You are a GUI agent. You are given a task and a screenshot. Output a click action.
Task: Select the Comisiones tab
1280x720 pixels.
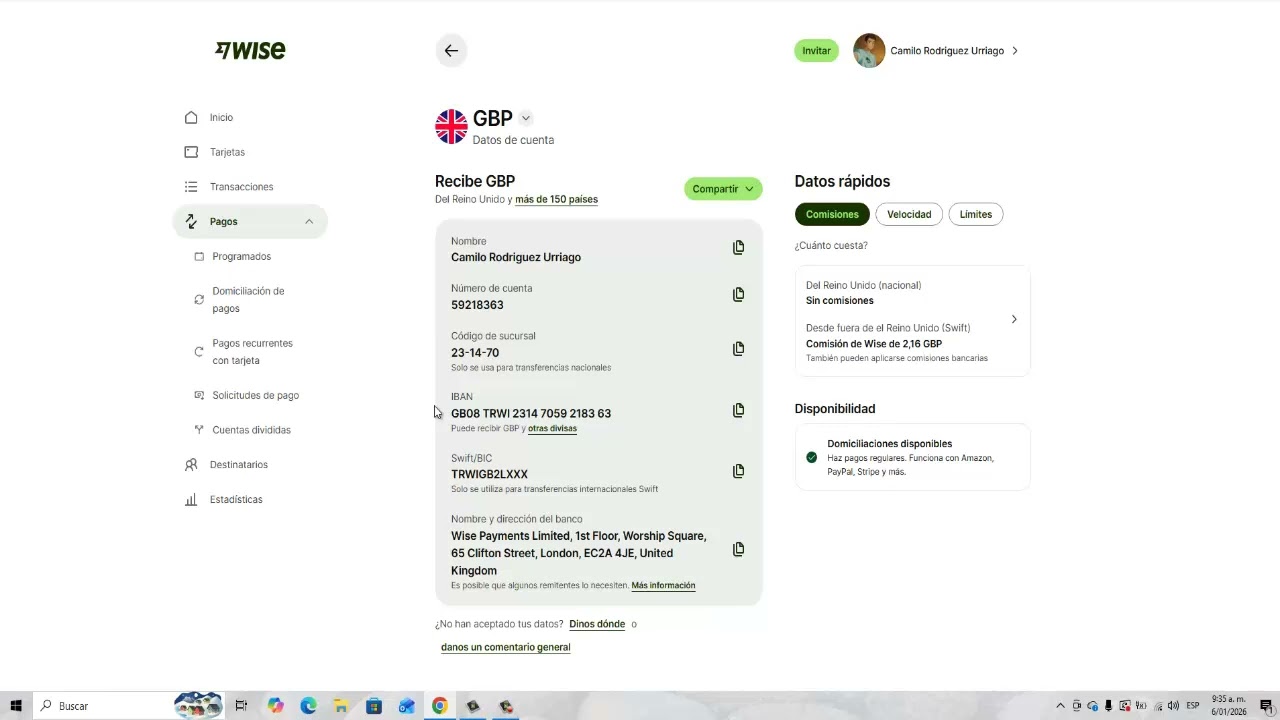click(832, 215)
